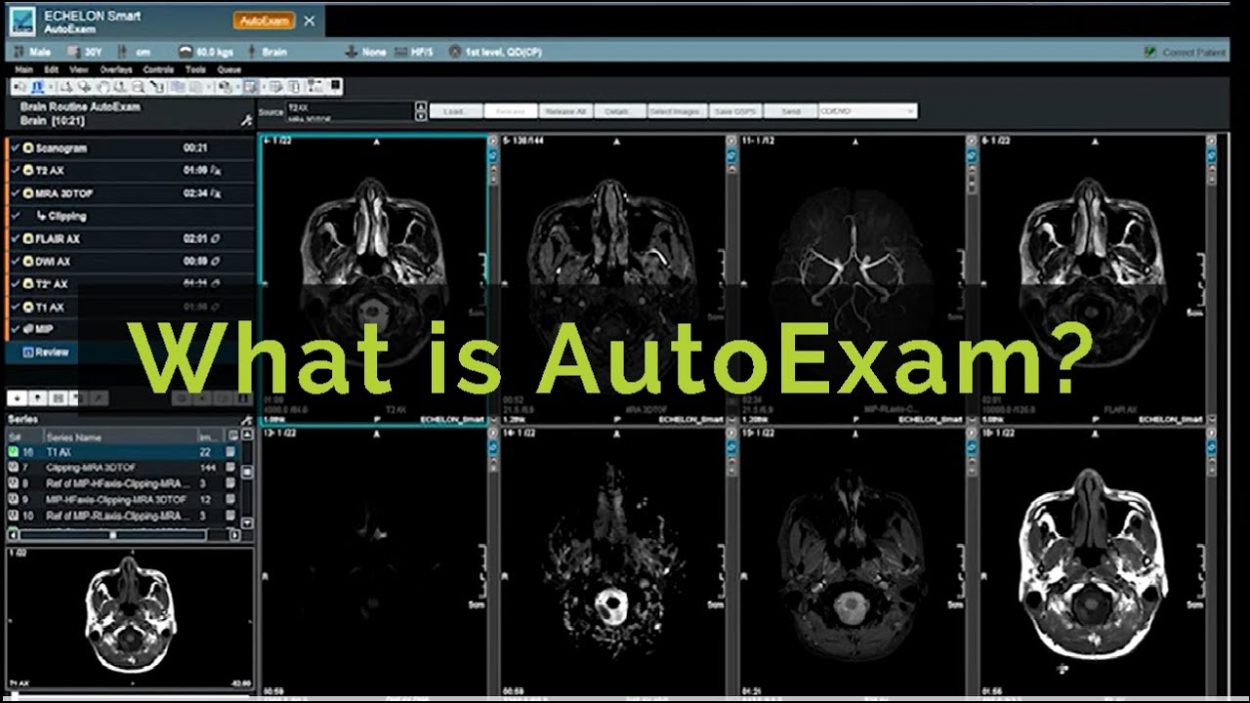Image resolution: width=1250 pixels, height=703 pixels.
Task: Click the Clipping sub-item under MRA 3DTOF
Action: tap(68, 216)
